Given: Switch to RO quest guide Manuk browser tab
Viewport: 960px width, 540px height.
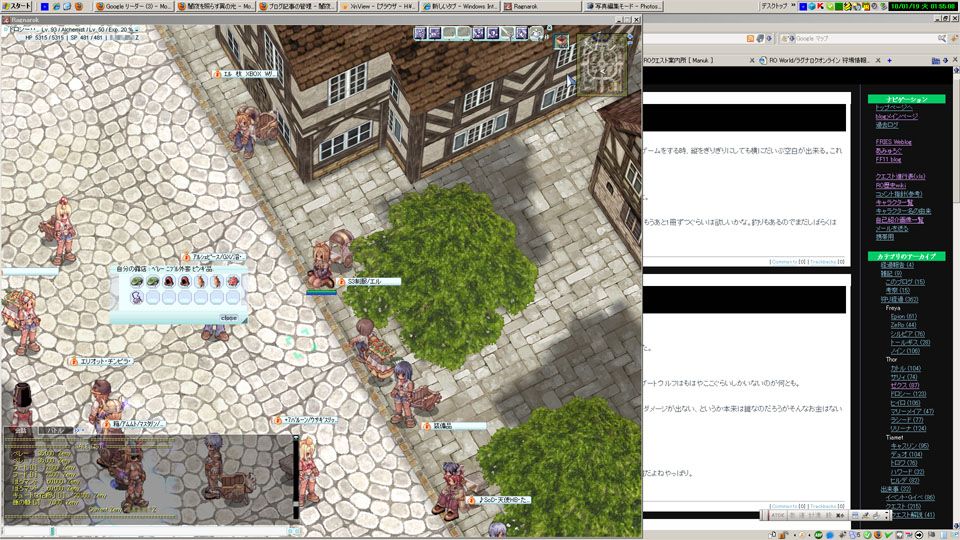Looking at the screenshot, I should point(695,60).
